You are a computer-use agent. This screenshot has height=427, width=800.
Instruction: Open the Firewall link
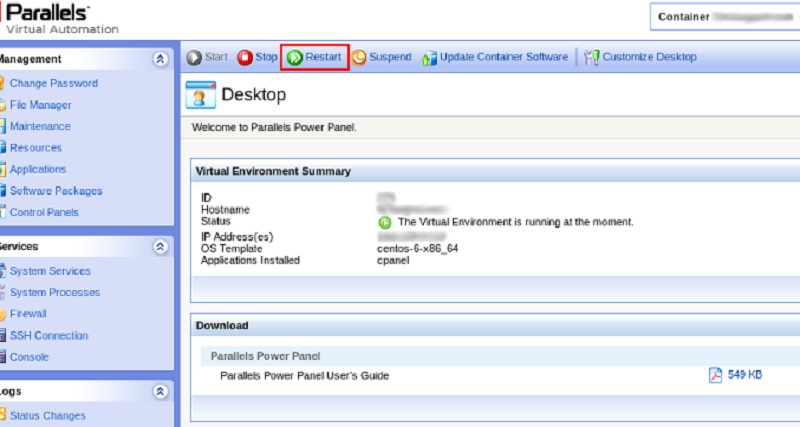point(28,314)
